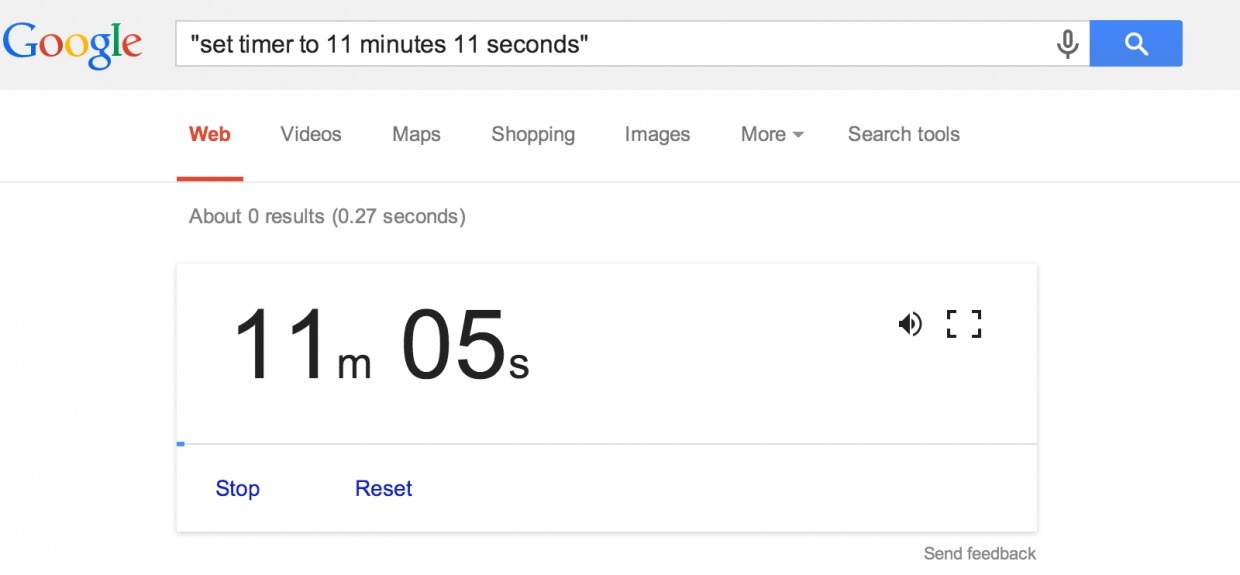Screen dimensions: 1240x575
Task: Open the Search tools options
Action: coord(903,134)
